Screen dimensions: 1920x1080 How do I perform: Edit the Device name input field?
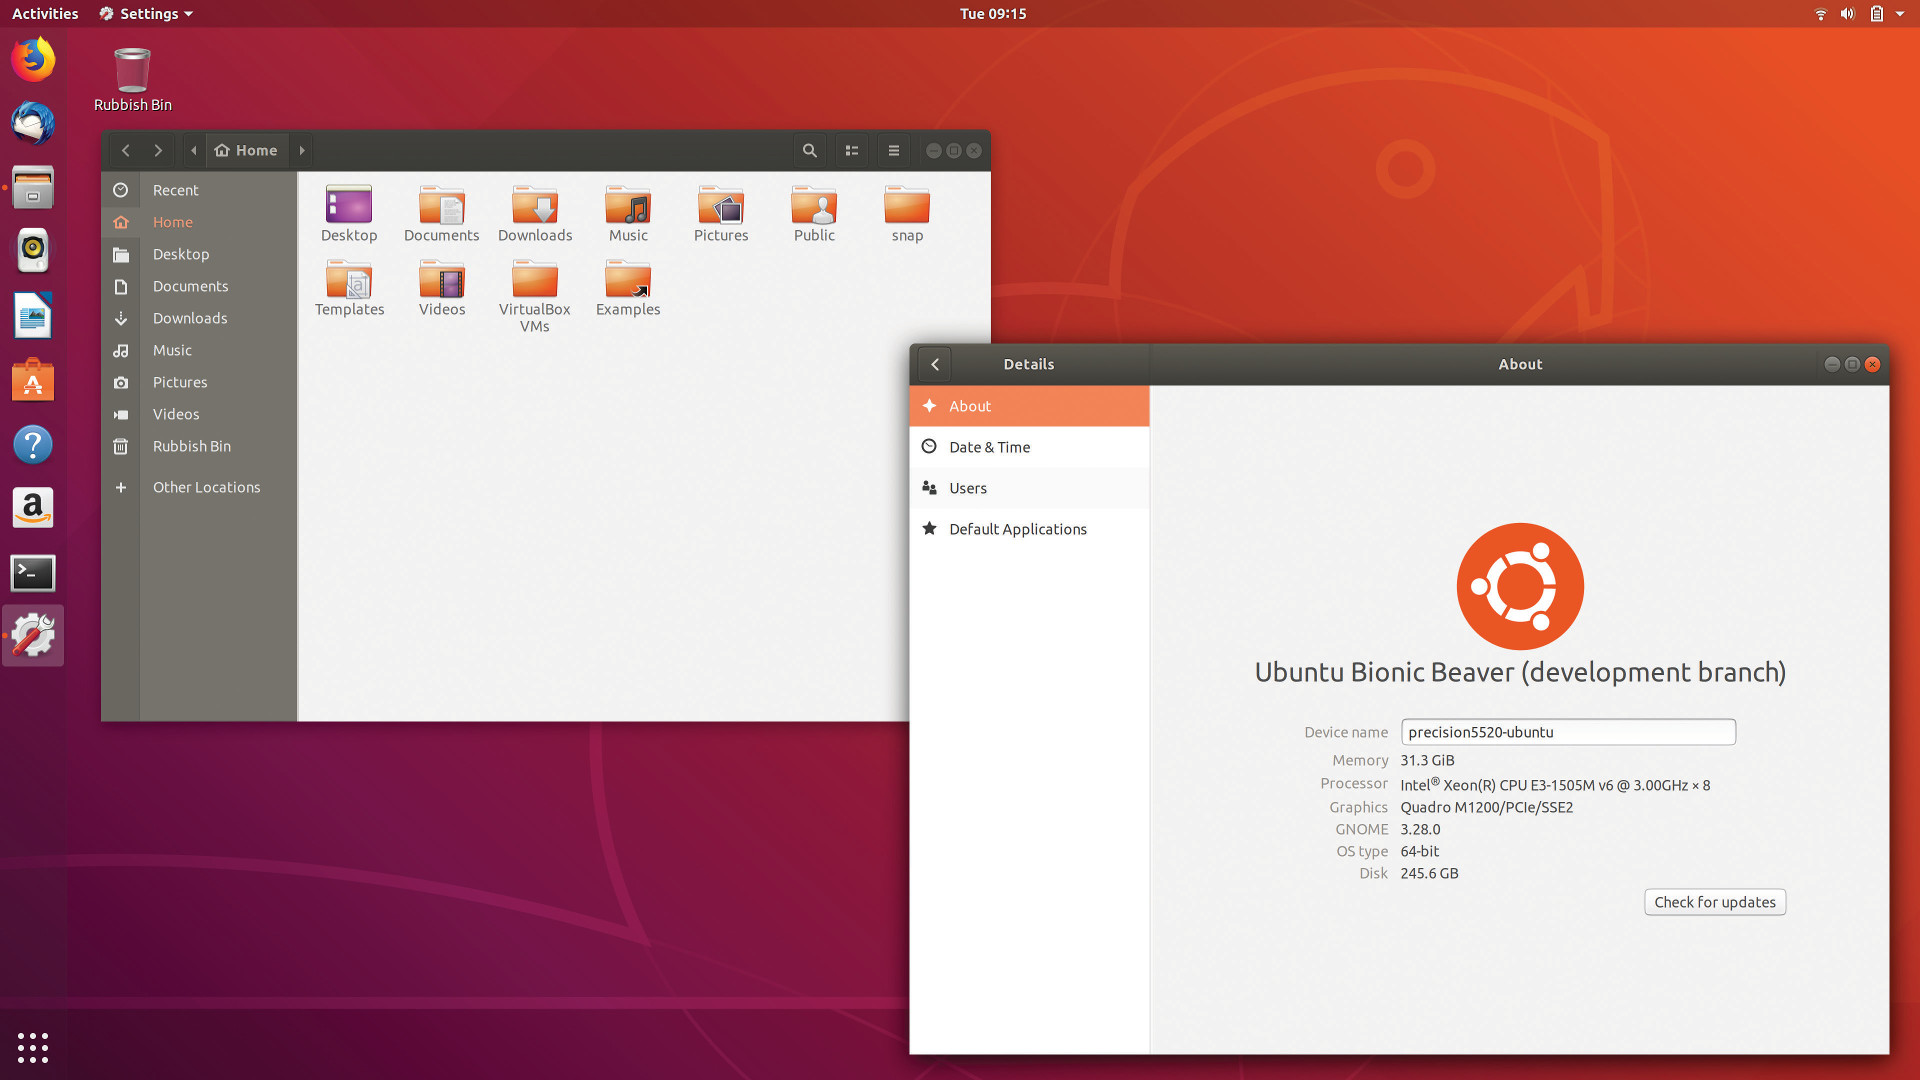1569,732
